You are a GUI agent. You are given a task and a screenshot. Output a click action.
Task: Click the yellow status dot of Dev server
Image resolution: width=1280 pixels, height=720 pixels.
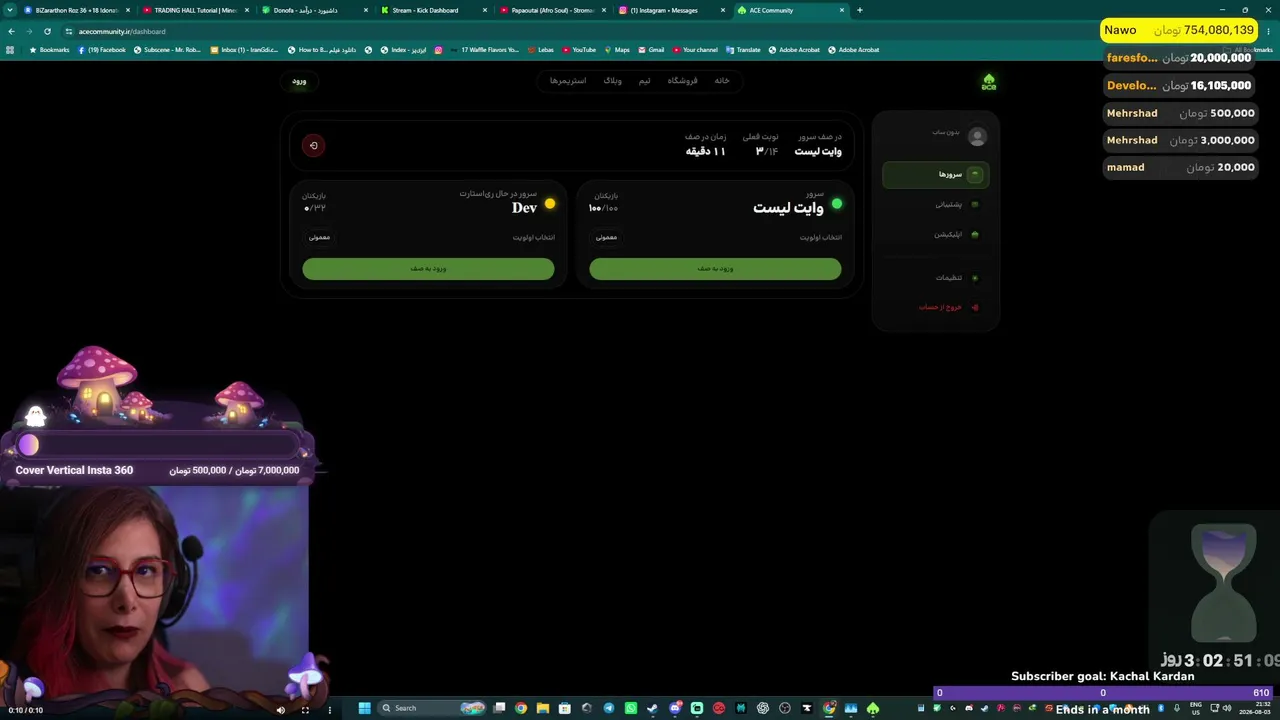click(550, 204)
